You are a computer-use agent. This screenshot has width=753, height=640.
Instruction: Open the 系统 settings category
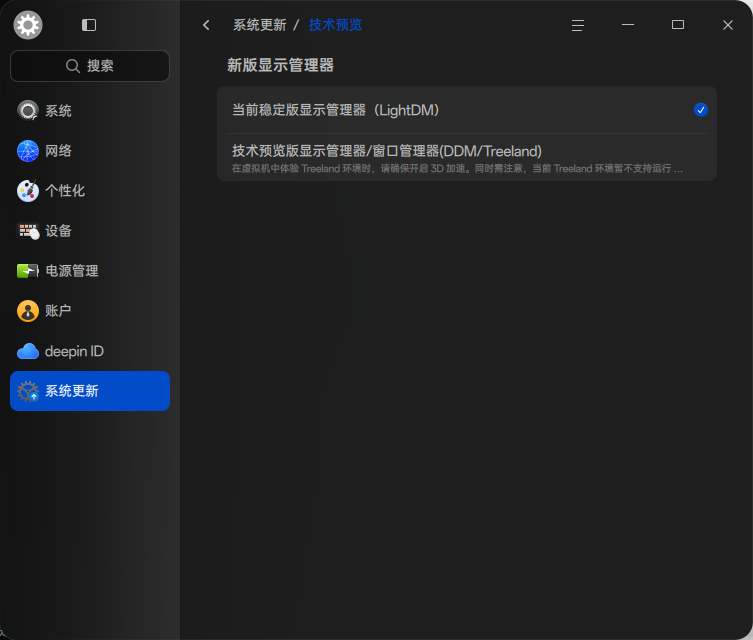(90, 110)
